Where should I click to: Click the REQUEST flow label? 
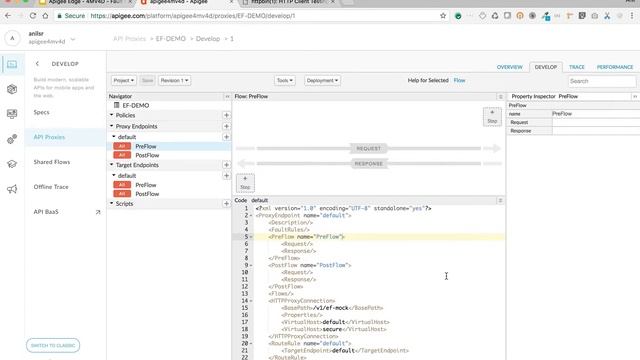coord(369,149)
